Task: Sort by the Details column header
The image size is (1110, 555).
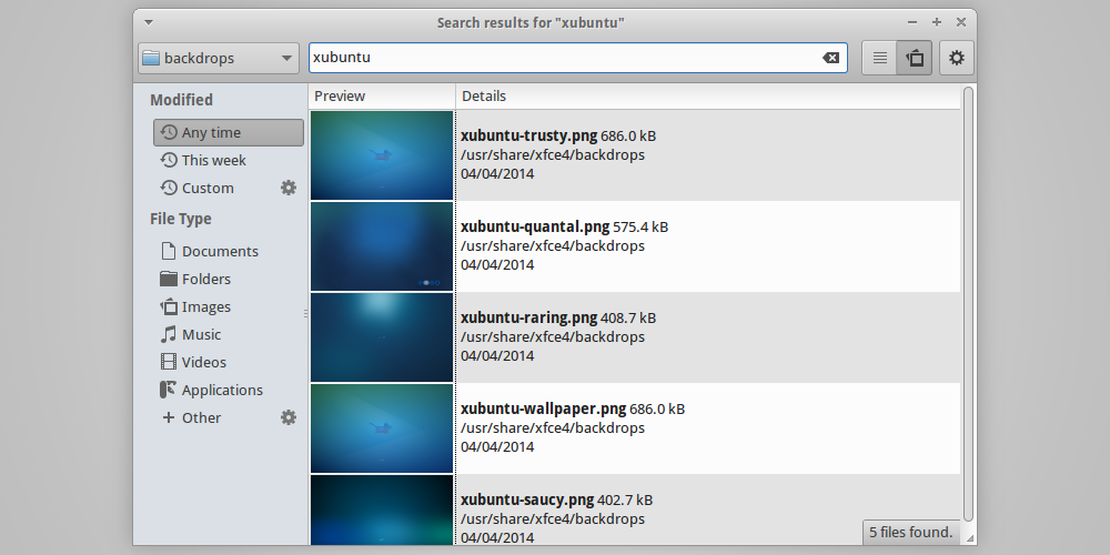Action: pos(708,96)
